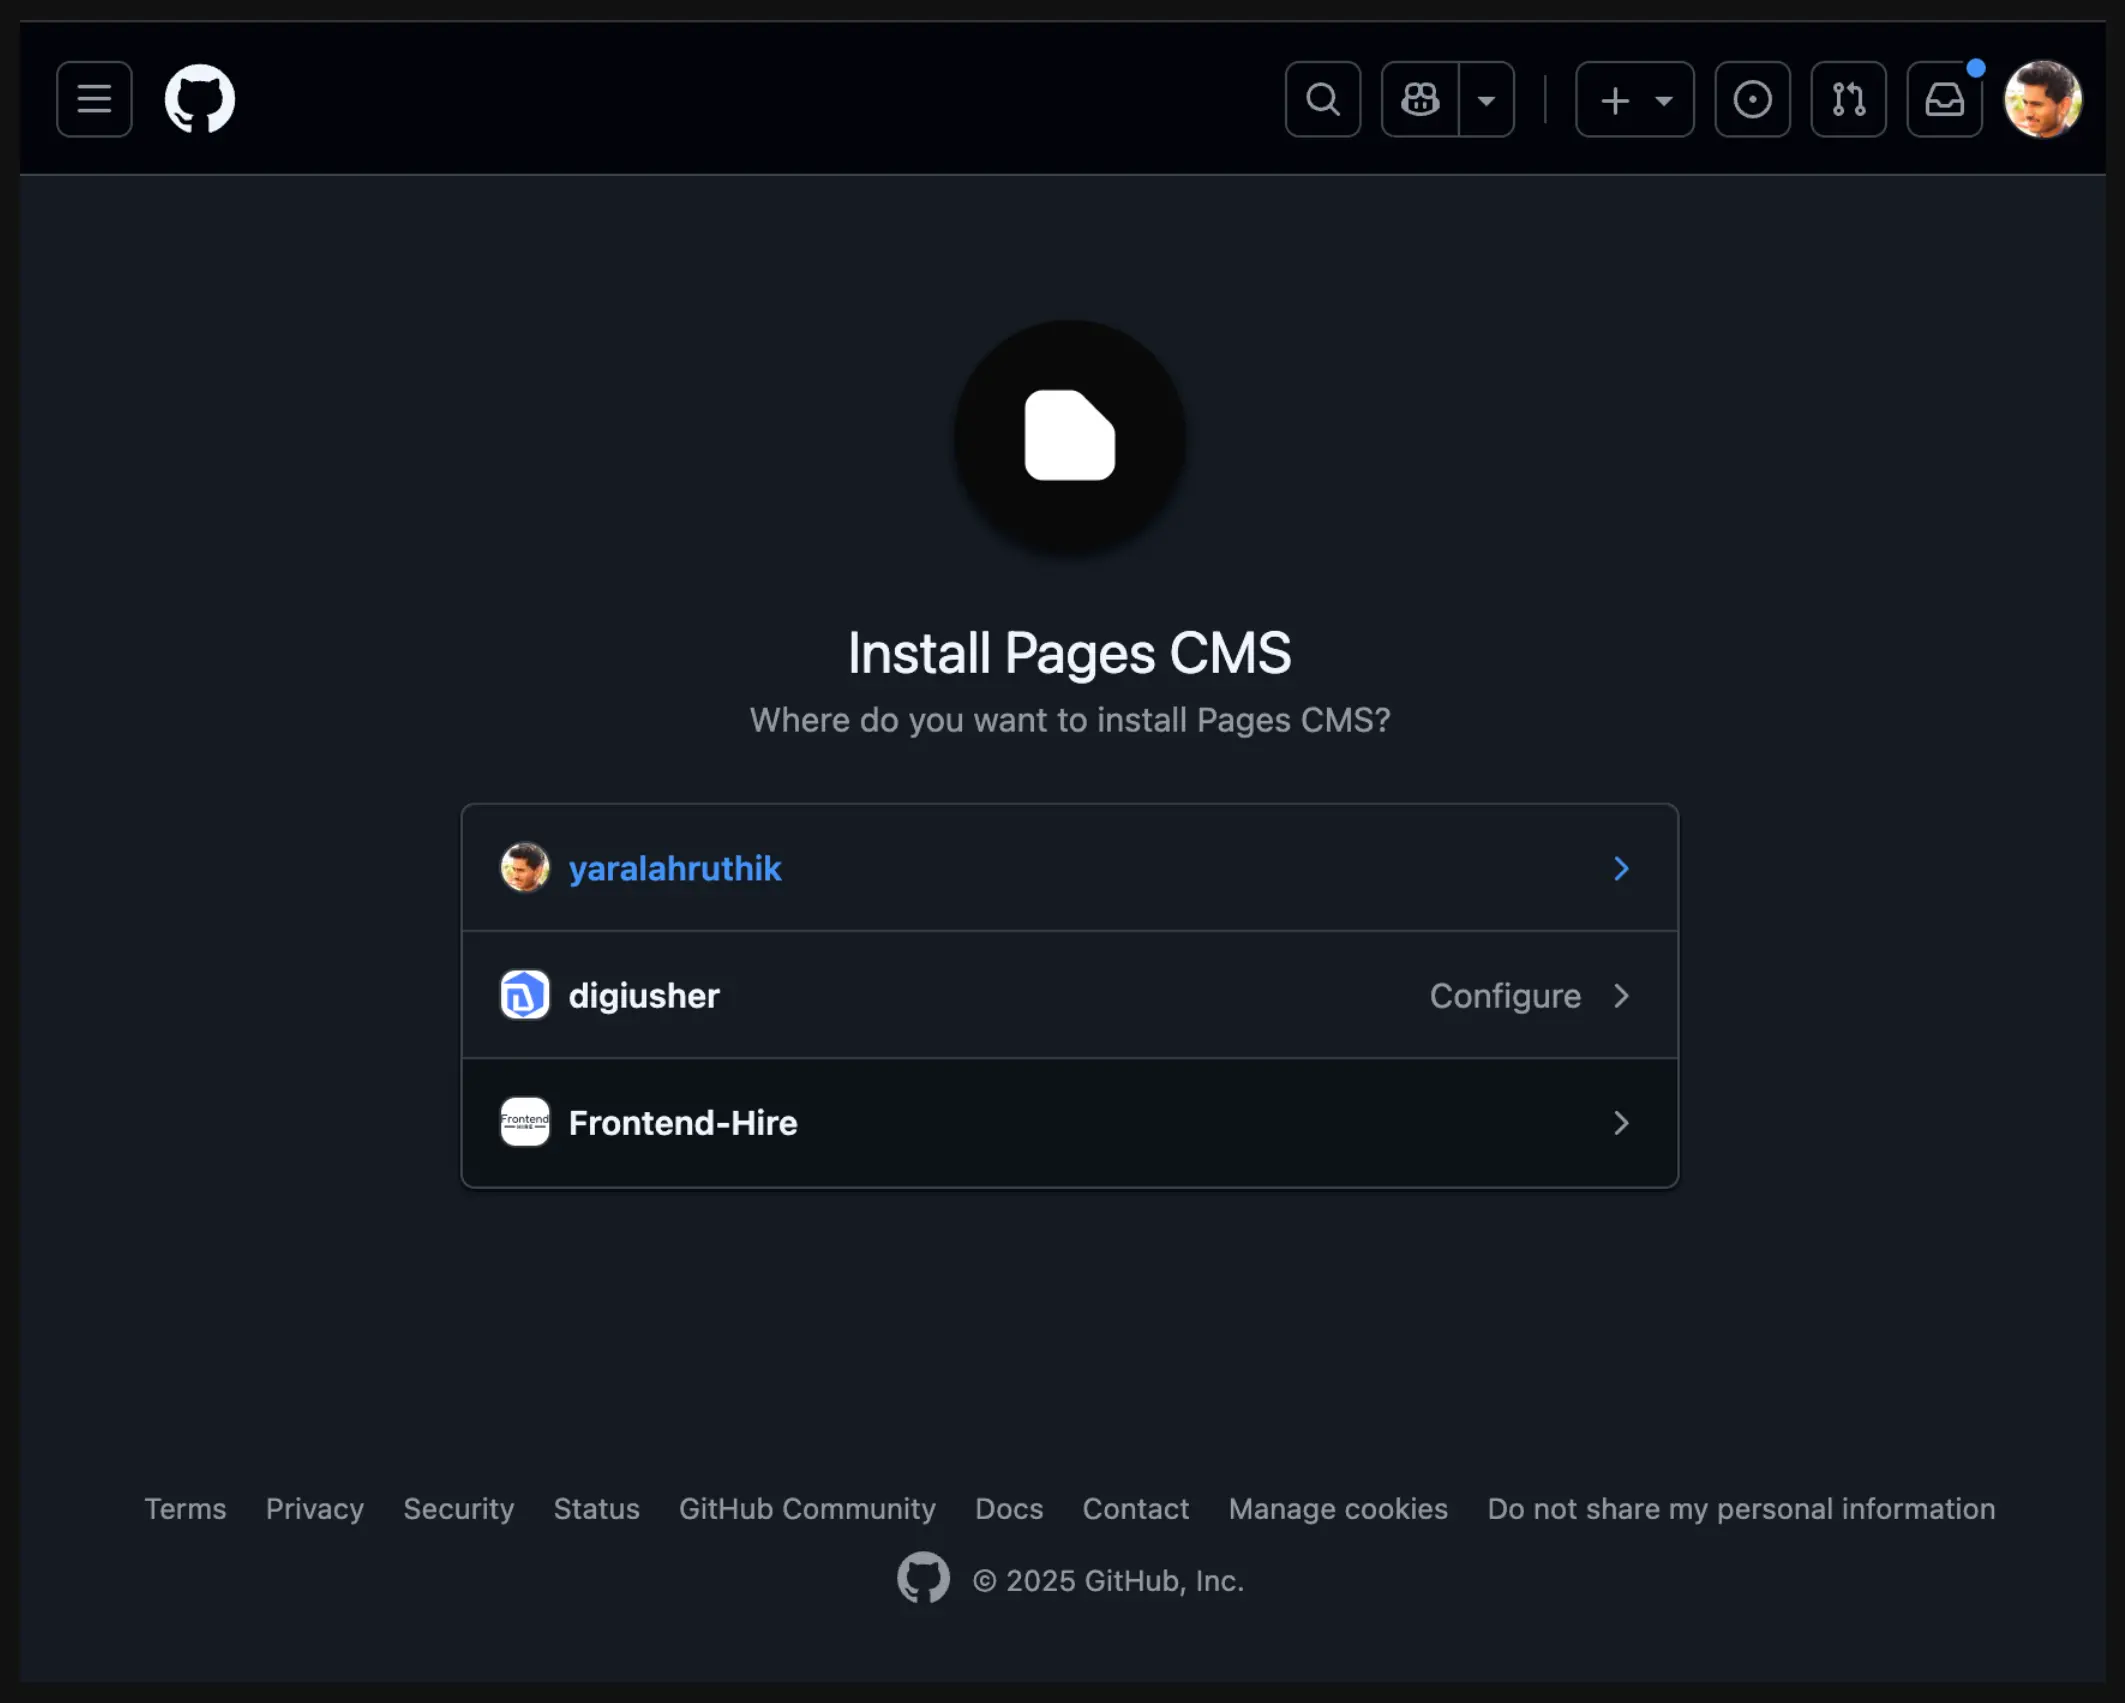Viewport: 2125px width, 1703px height.
Task: Click the Manage cookies link
Action: tap(1338, 1509)
